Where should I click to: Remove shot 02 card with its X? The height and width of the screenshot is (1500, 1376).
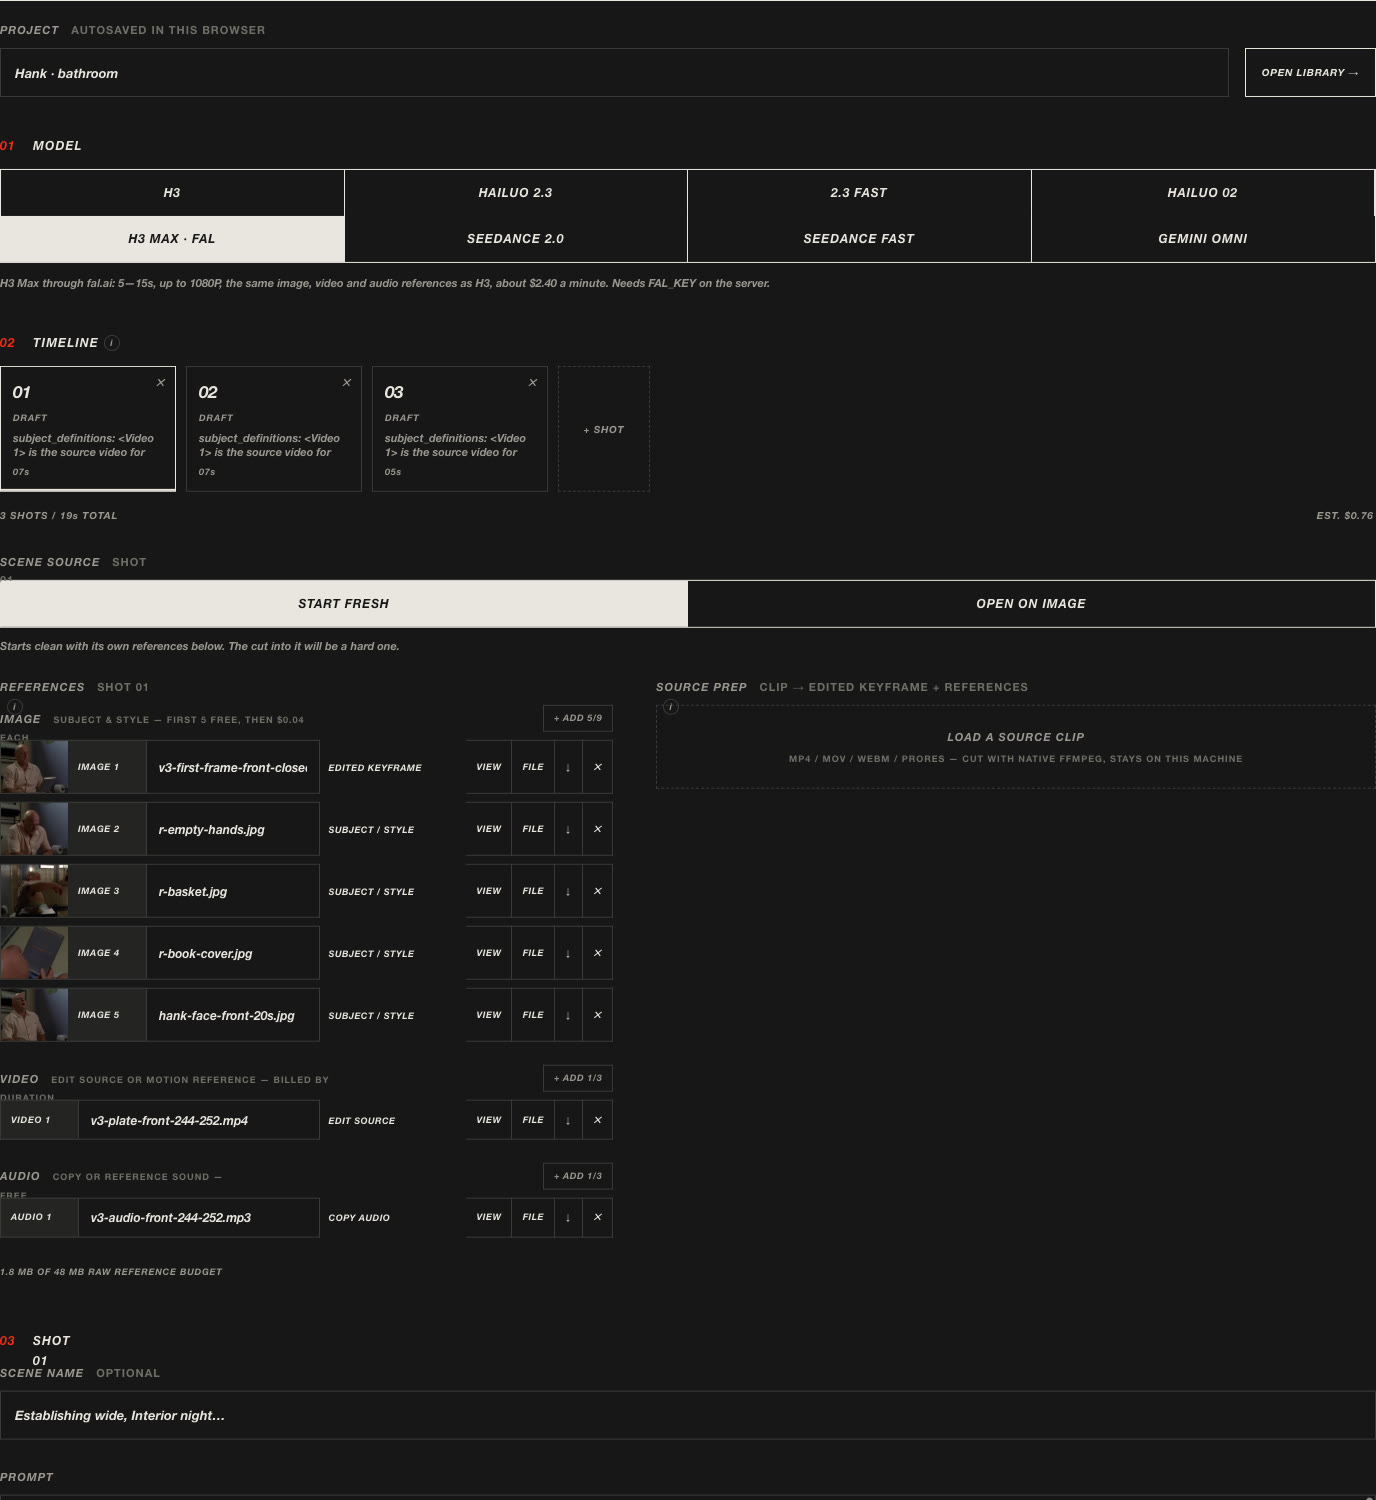347,383
